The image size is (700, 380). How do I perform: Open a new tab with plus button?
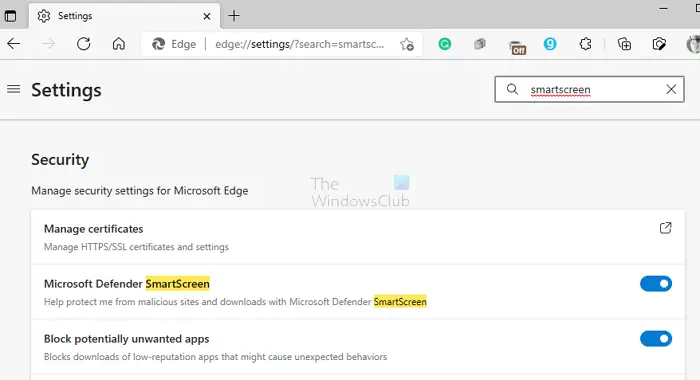[234, 16]
